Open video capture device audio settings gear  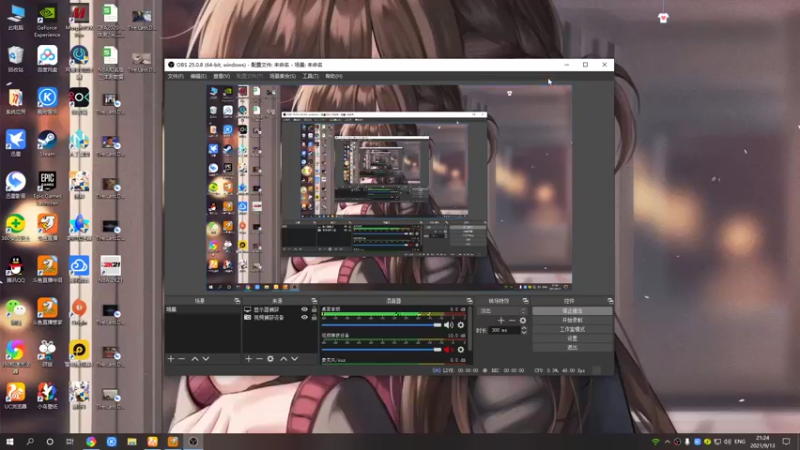(461, 349)
